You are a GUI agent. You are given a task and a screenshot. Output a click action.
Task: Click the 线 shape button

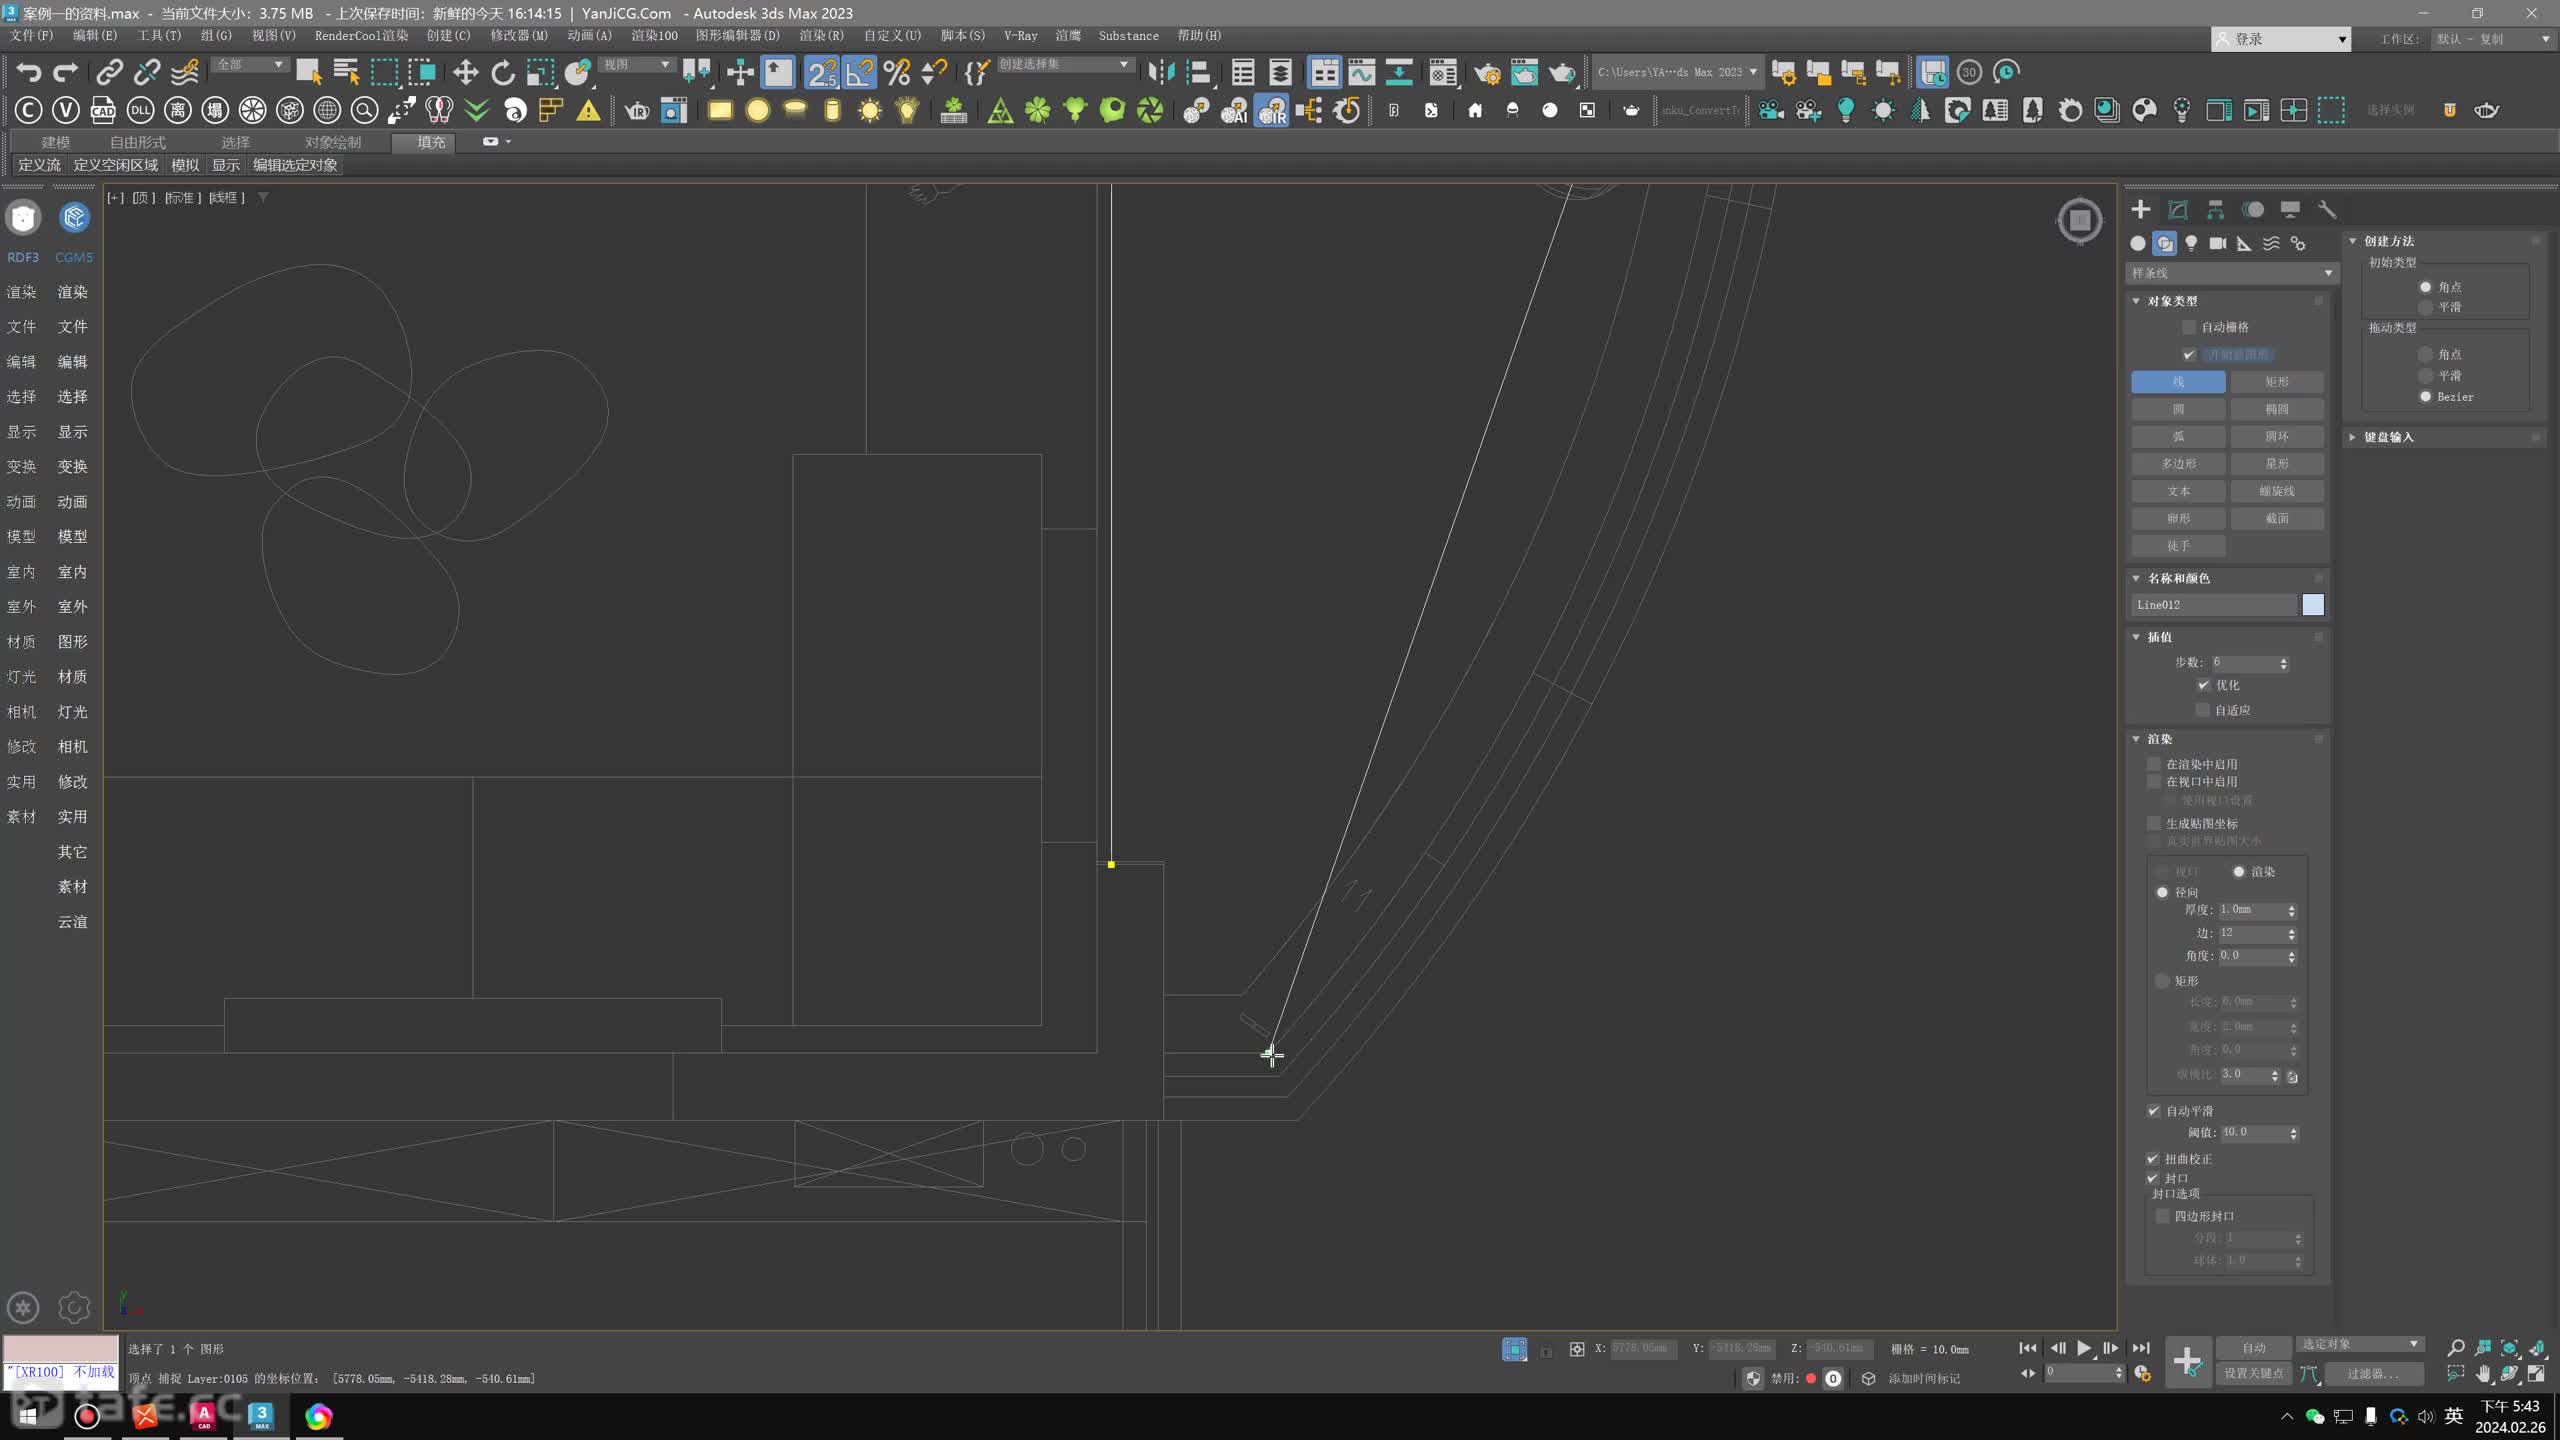pos(2178,382)
